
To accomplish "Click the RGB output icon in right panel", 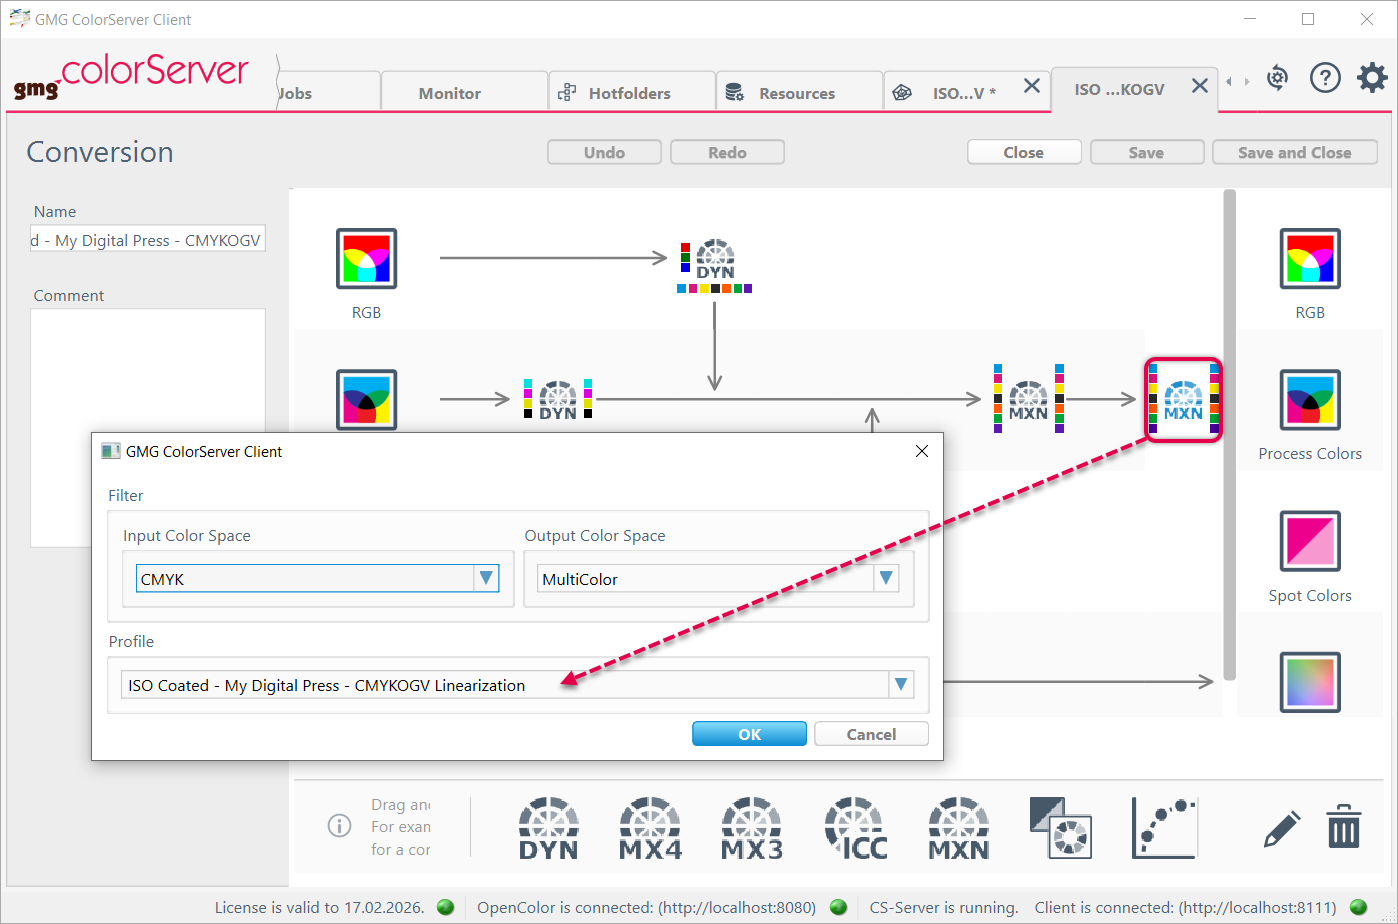I will click(x=1310, y=259).
